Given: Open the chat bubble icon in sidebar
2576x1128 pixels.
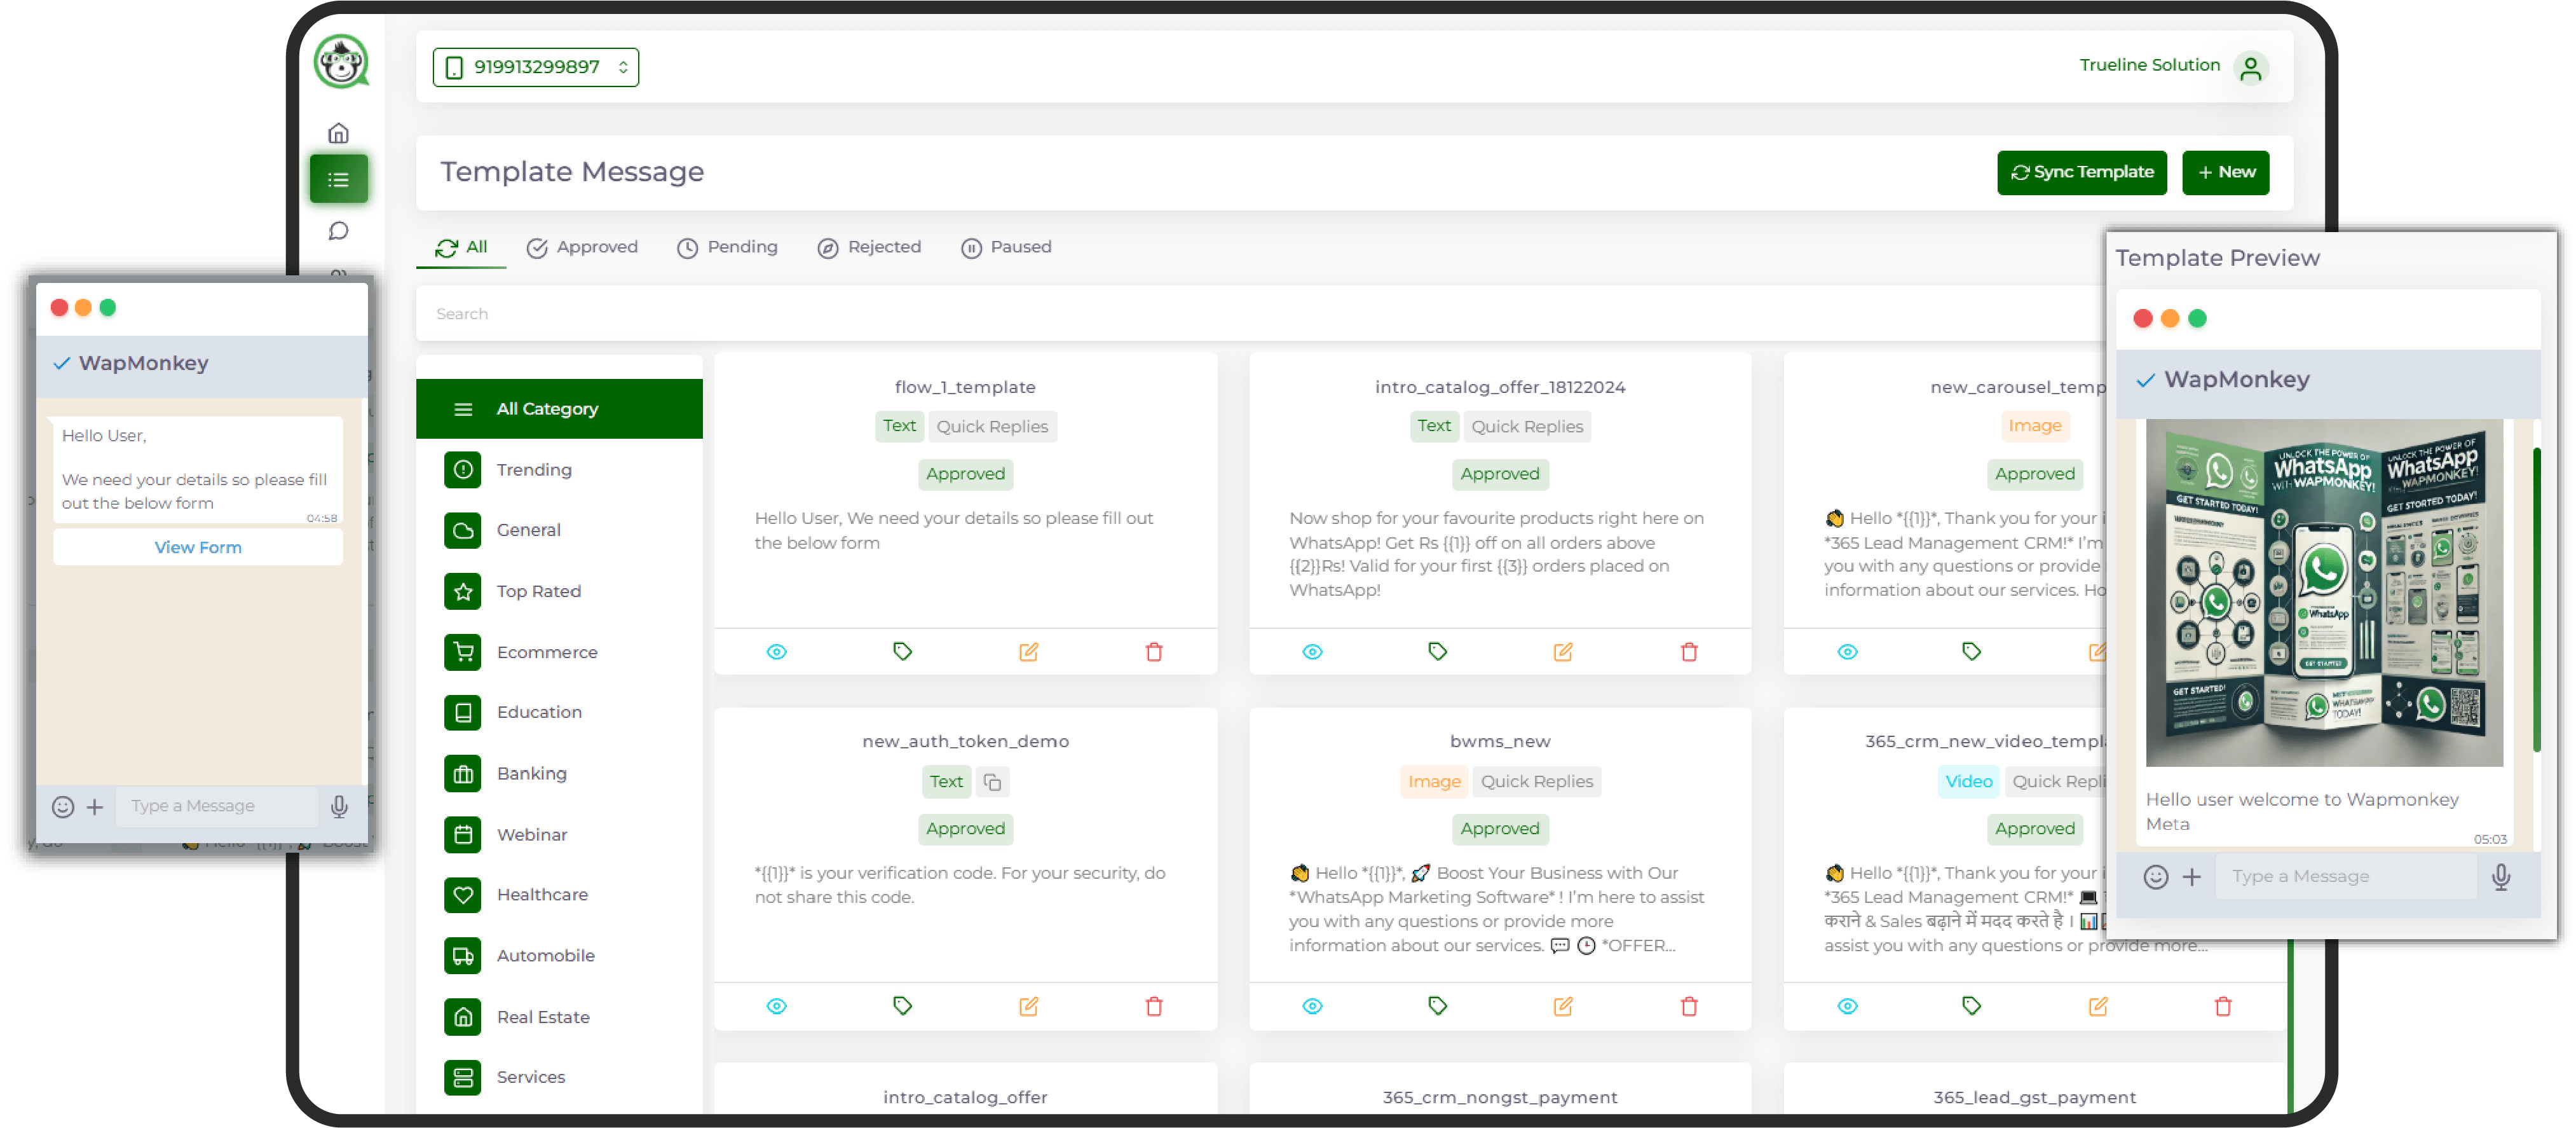Looking at the screenshot, I should (339, 231).
